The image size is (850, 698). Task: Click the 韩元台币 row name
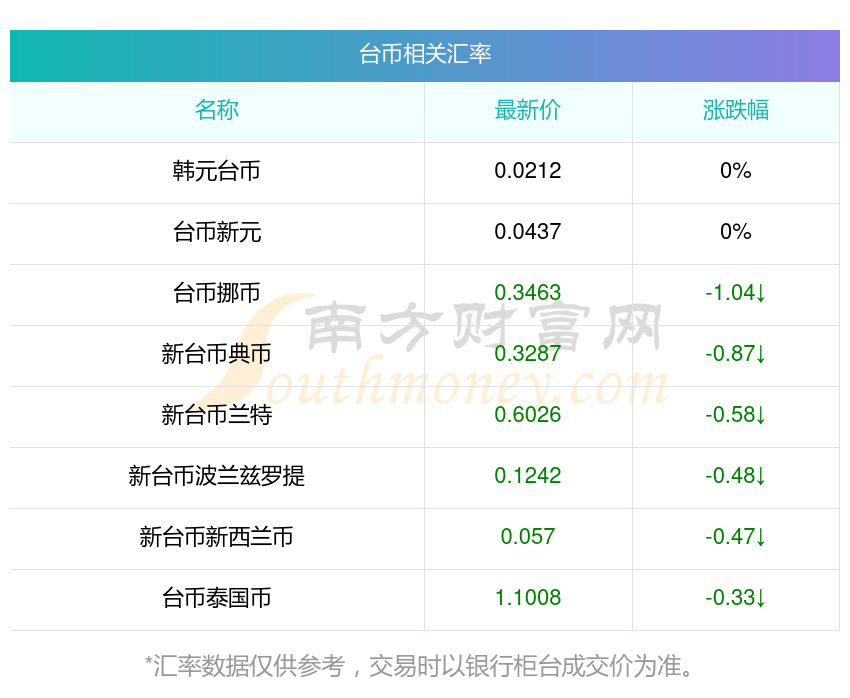point(217,171)
